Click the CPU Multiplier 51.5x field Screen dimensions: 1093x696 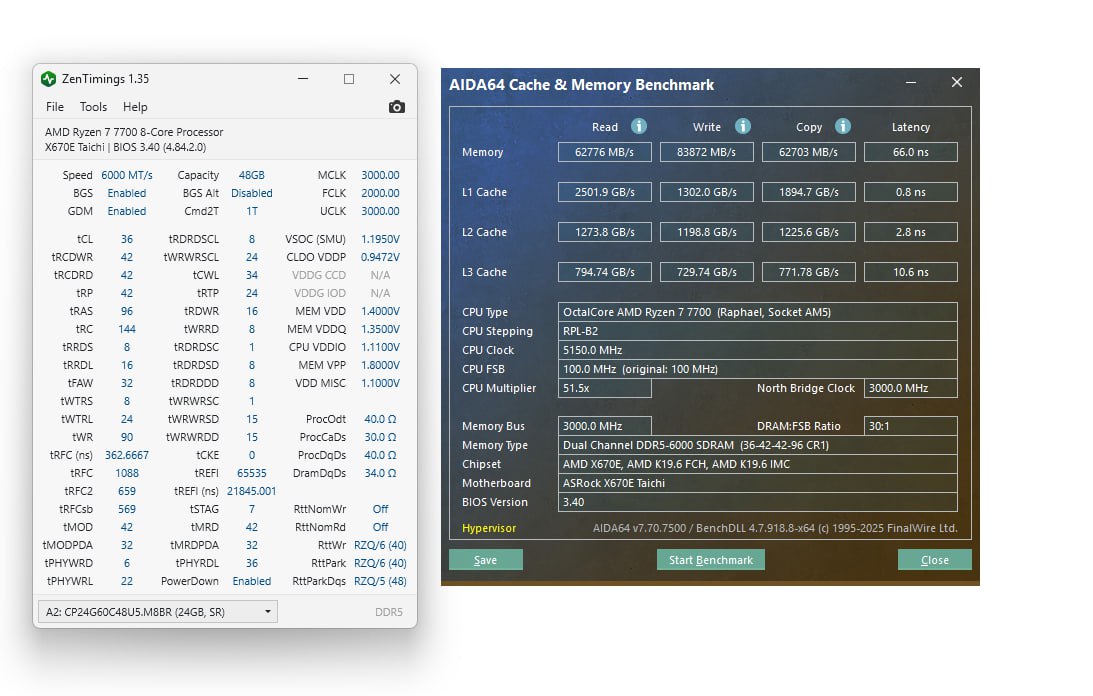point(604,388)
